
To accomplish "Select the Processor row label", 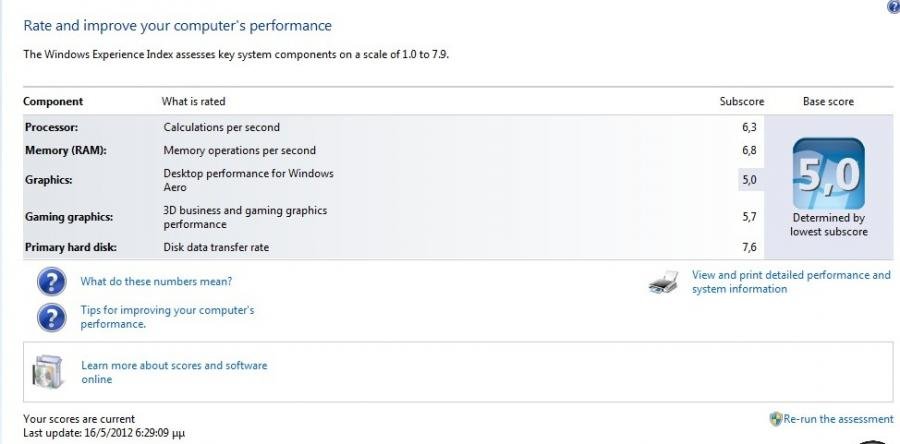I will (x=51, y=128).
